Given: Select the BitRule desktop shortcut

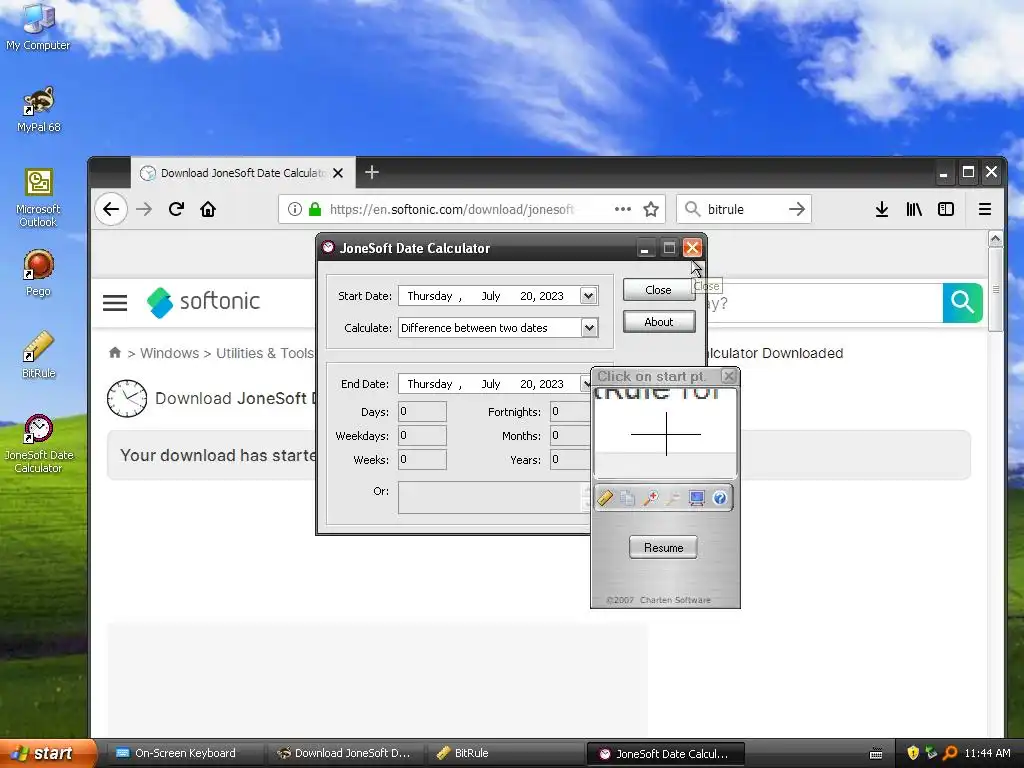Looking at the screenshot, I should coord(38,355).
